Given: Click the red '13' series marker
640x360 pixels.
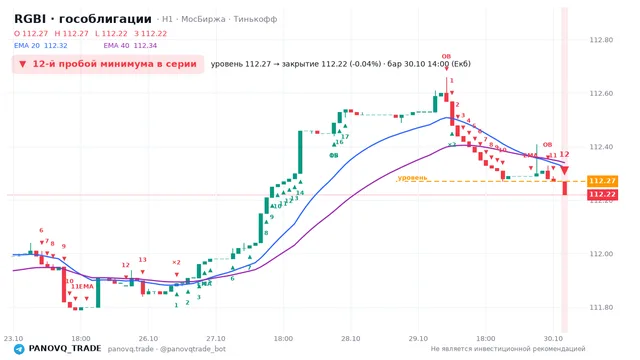Looking at the screenshot, I should 142,260.
